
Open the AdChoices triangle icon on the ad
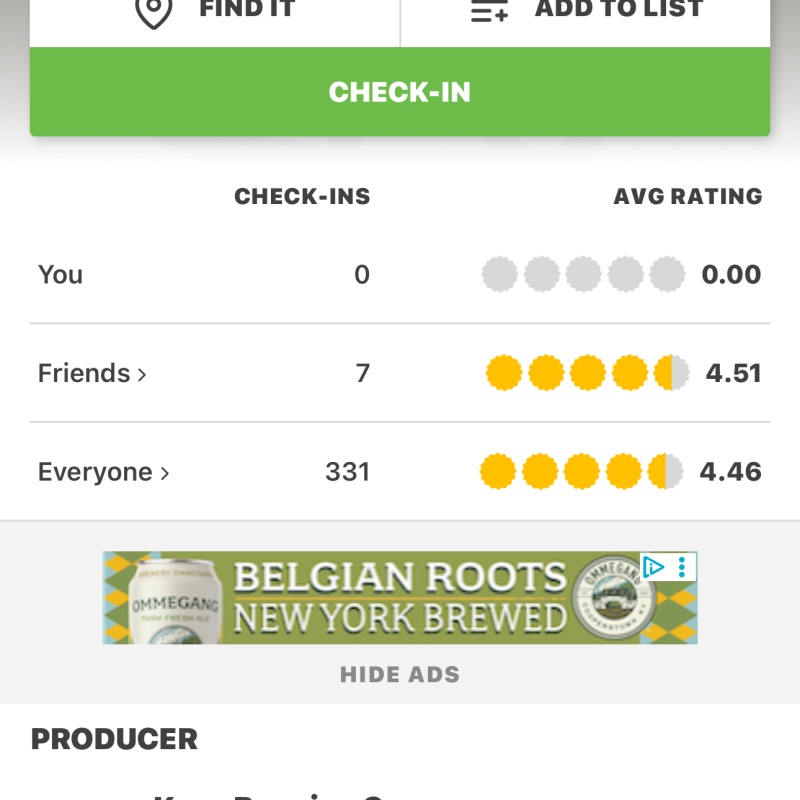click(x=654, y=567)
